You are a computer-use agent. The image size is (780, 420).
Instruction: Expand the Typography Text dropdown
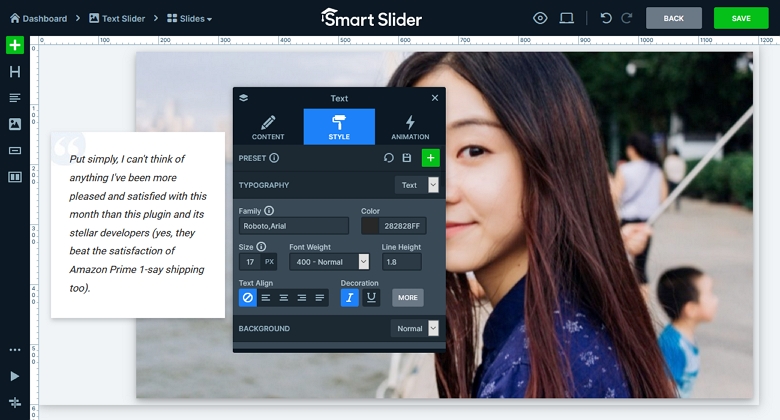[416, 185]
